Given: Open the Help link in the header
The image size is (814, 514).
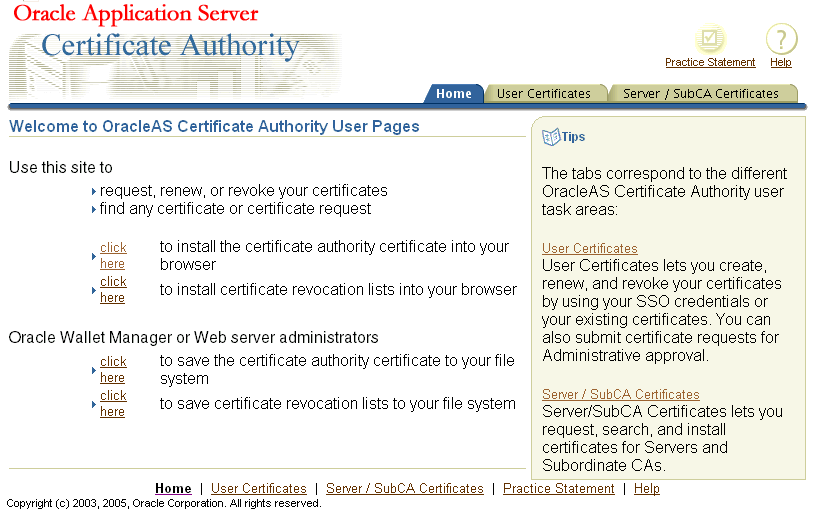Looking at the screenshot, I should tap(780, 62).
